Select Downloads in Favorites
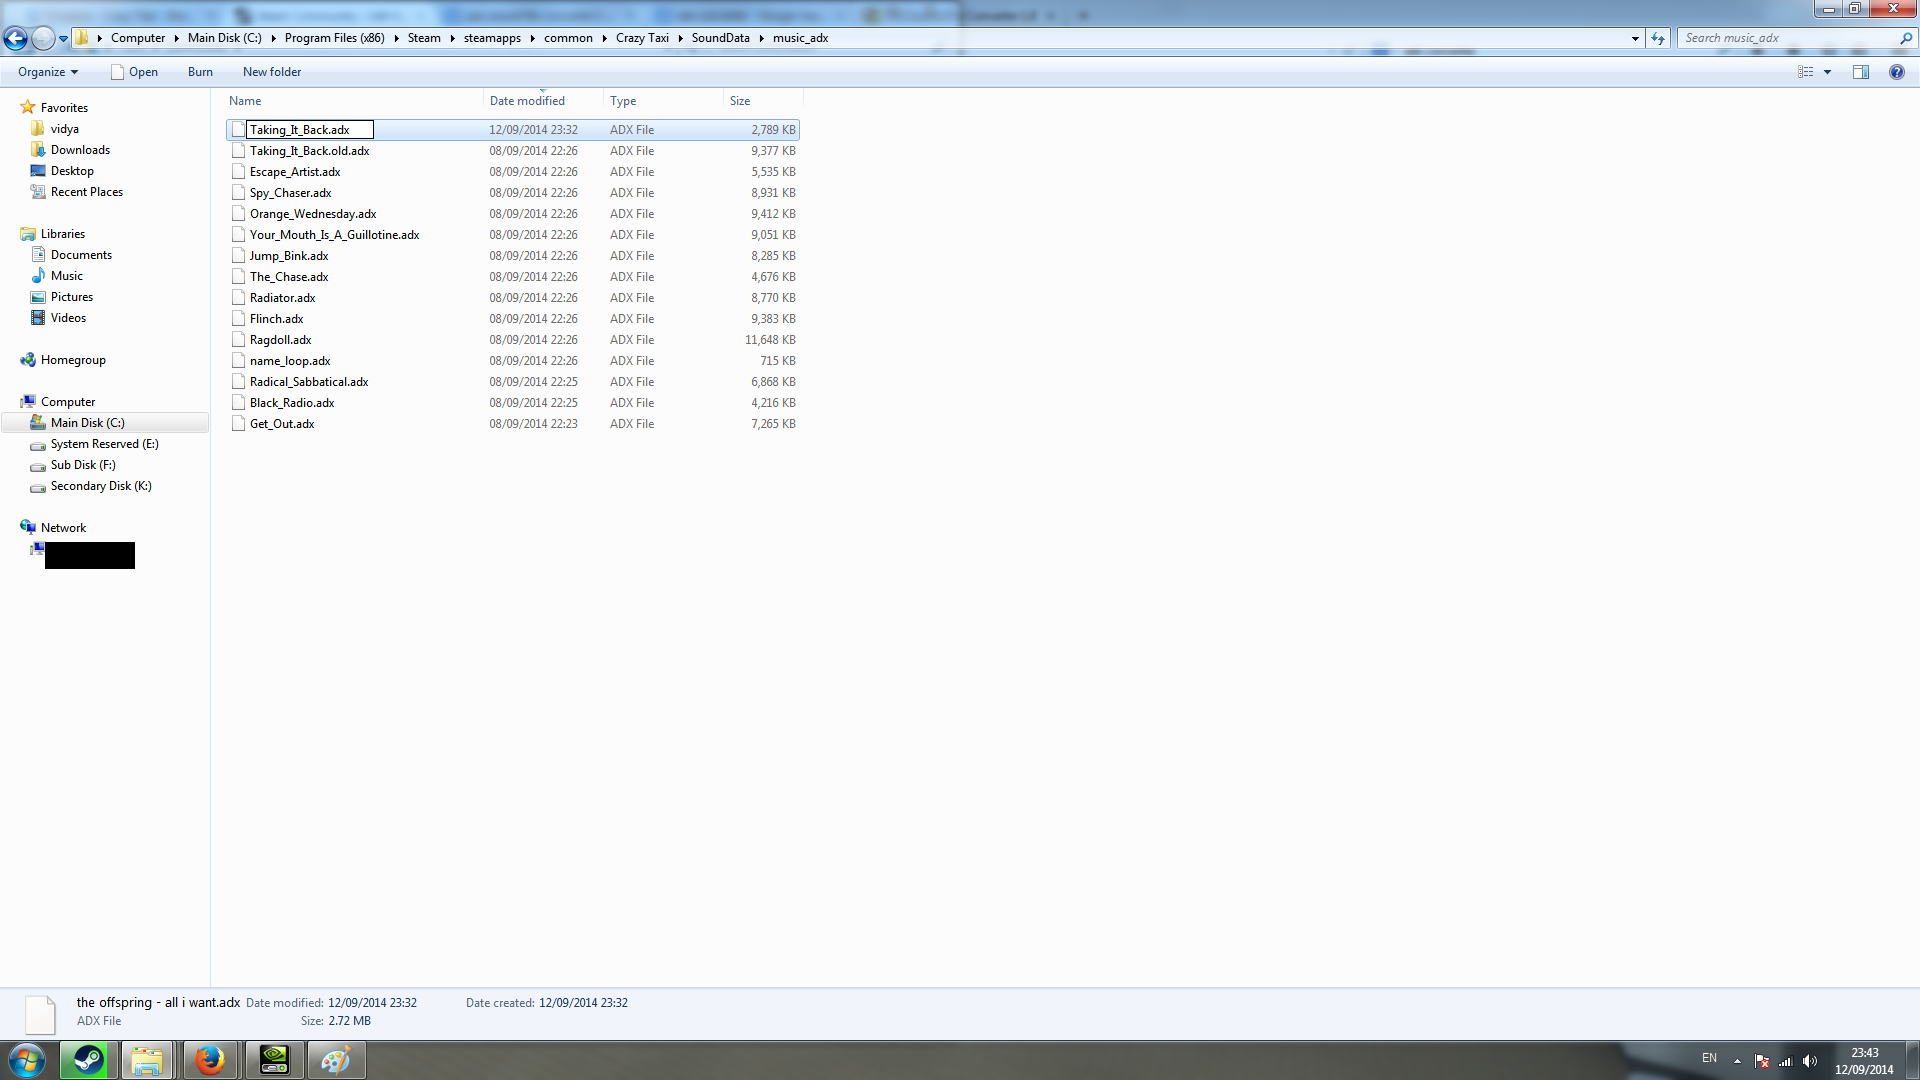 point(80,150)
